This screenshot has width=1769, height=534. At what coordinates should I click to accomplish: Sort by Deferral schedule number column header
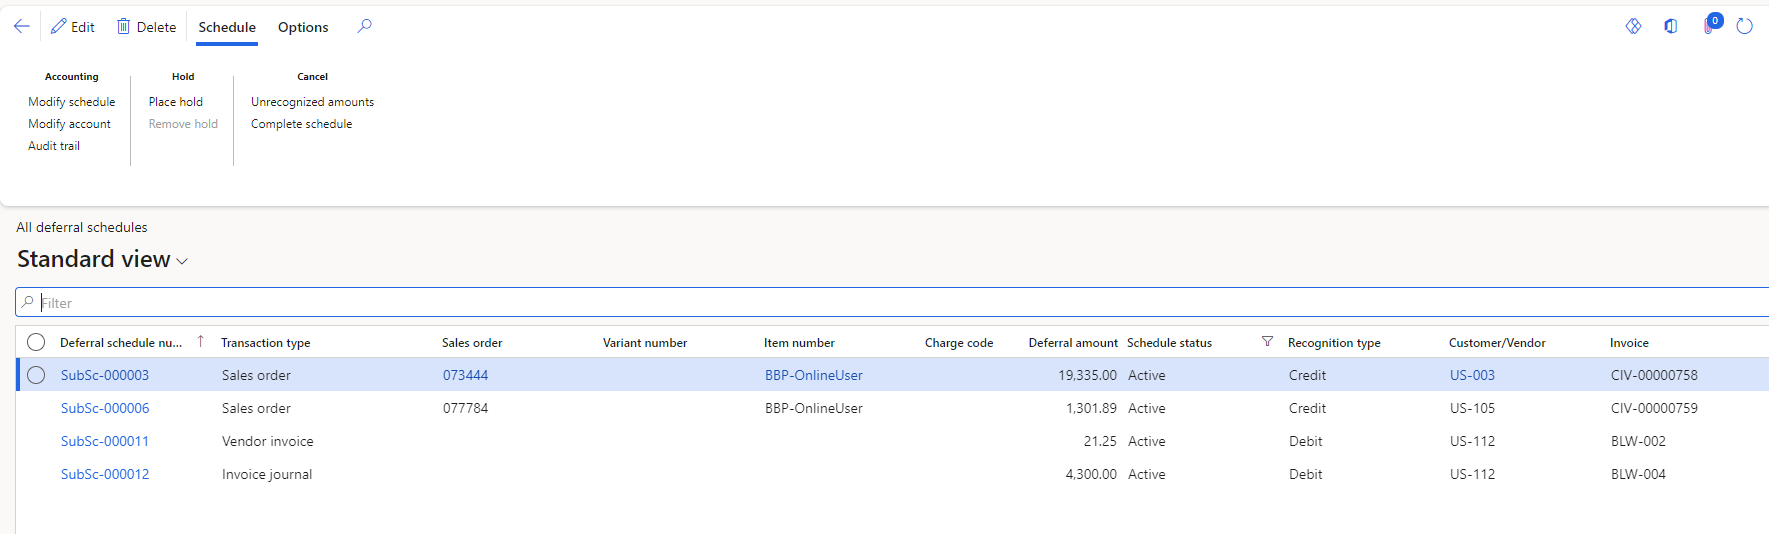(121, 343)
